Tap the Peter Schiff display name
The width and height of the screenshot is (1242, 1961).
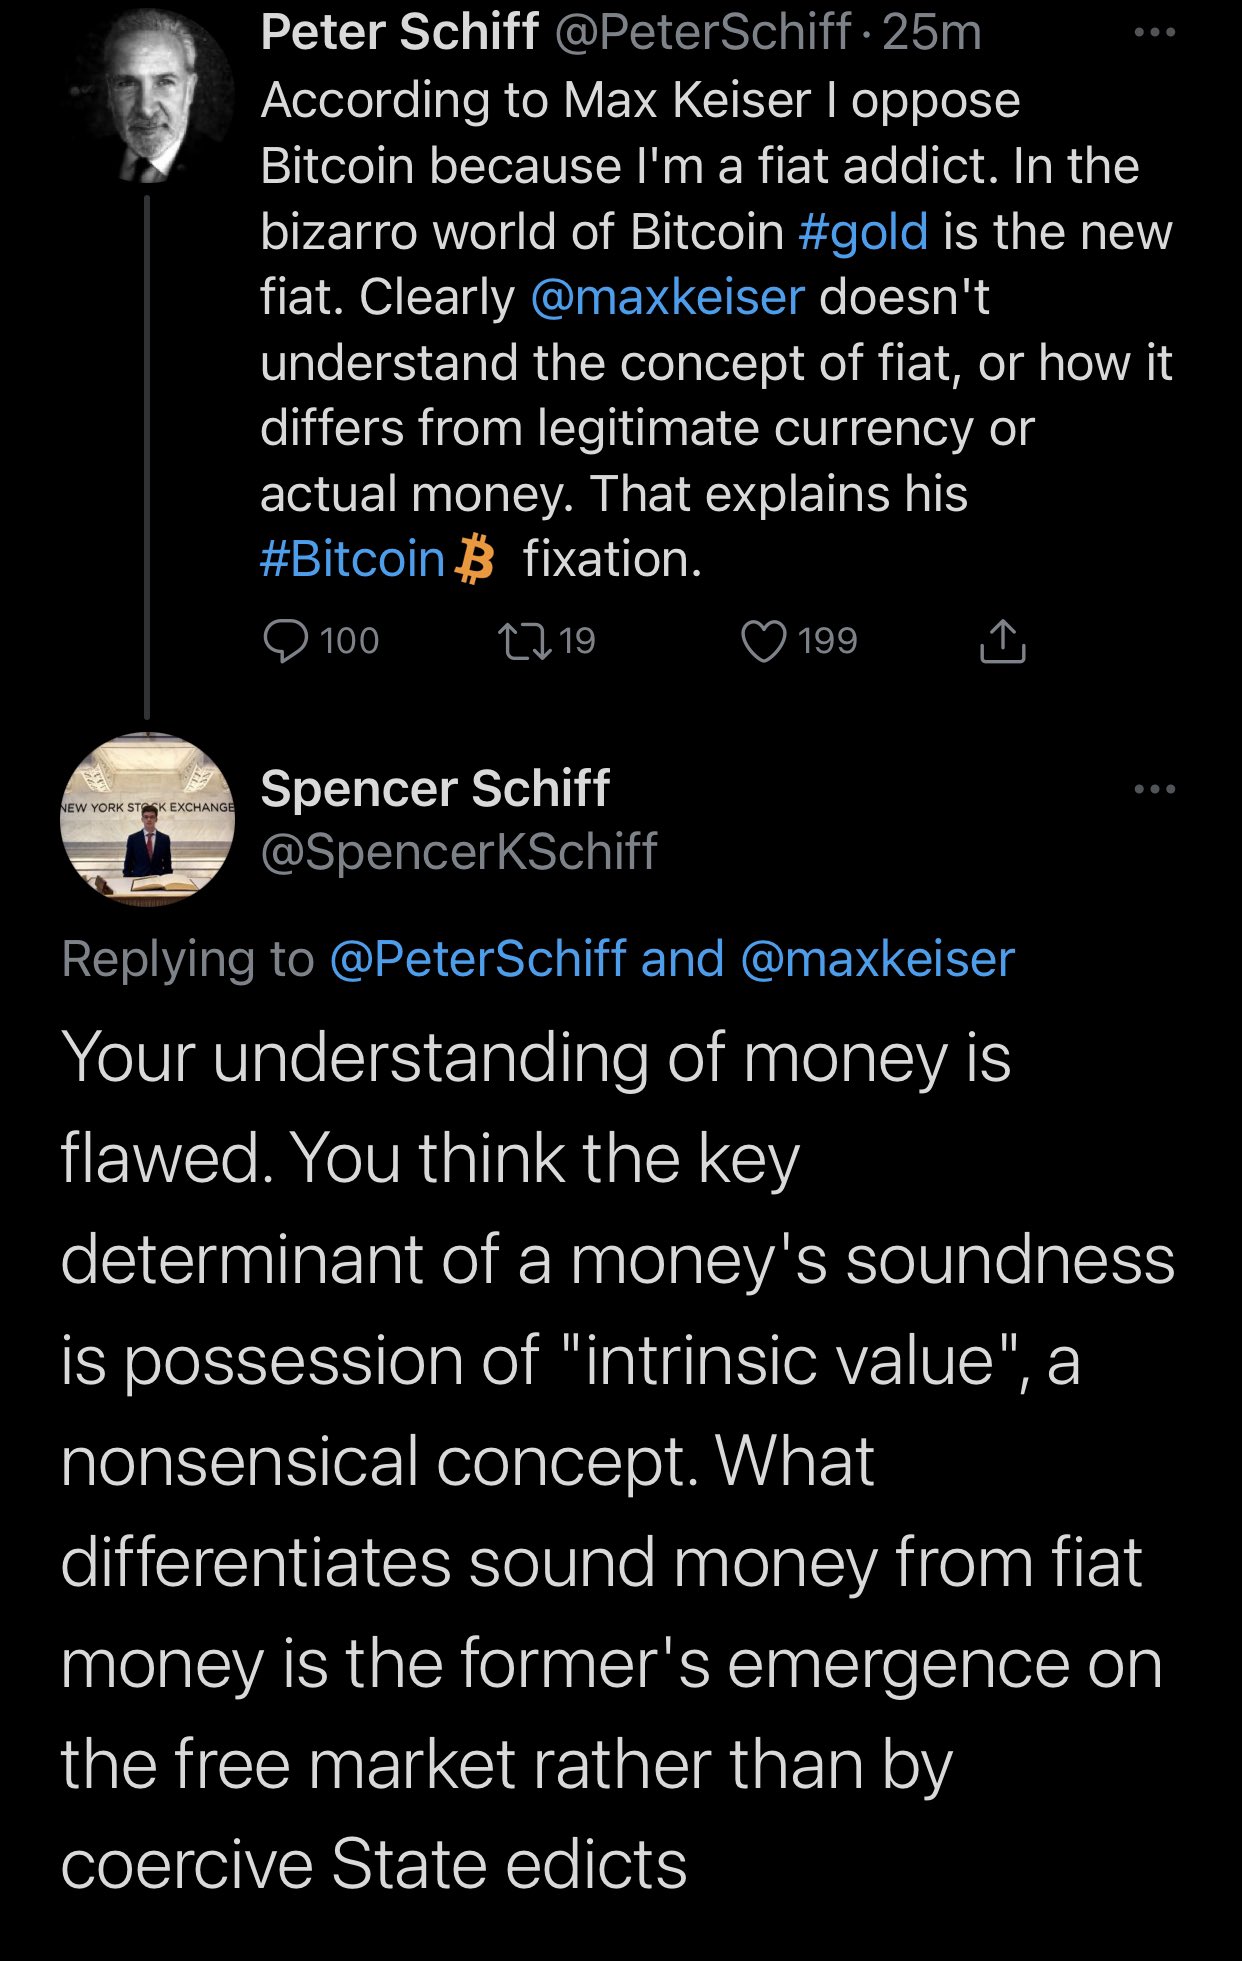pyautogui.click(x=400, y=33)
